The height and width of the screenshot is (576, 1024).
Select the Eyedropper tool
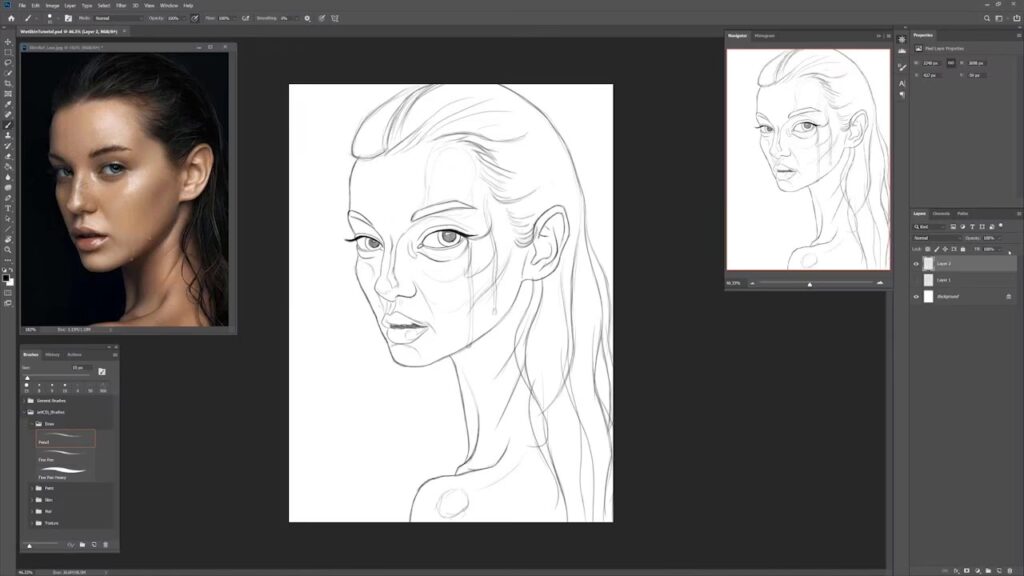click(8, 104)
